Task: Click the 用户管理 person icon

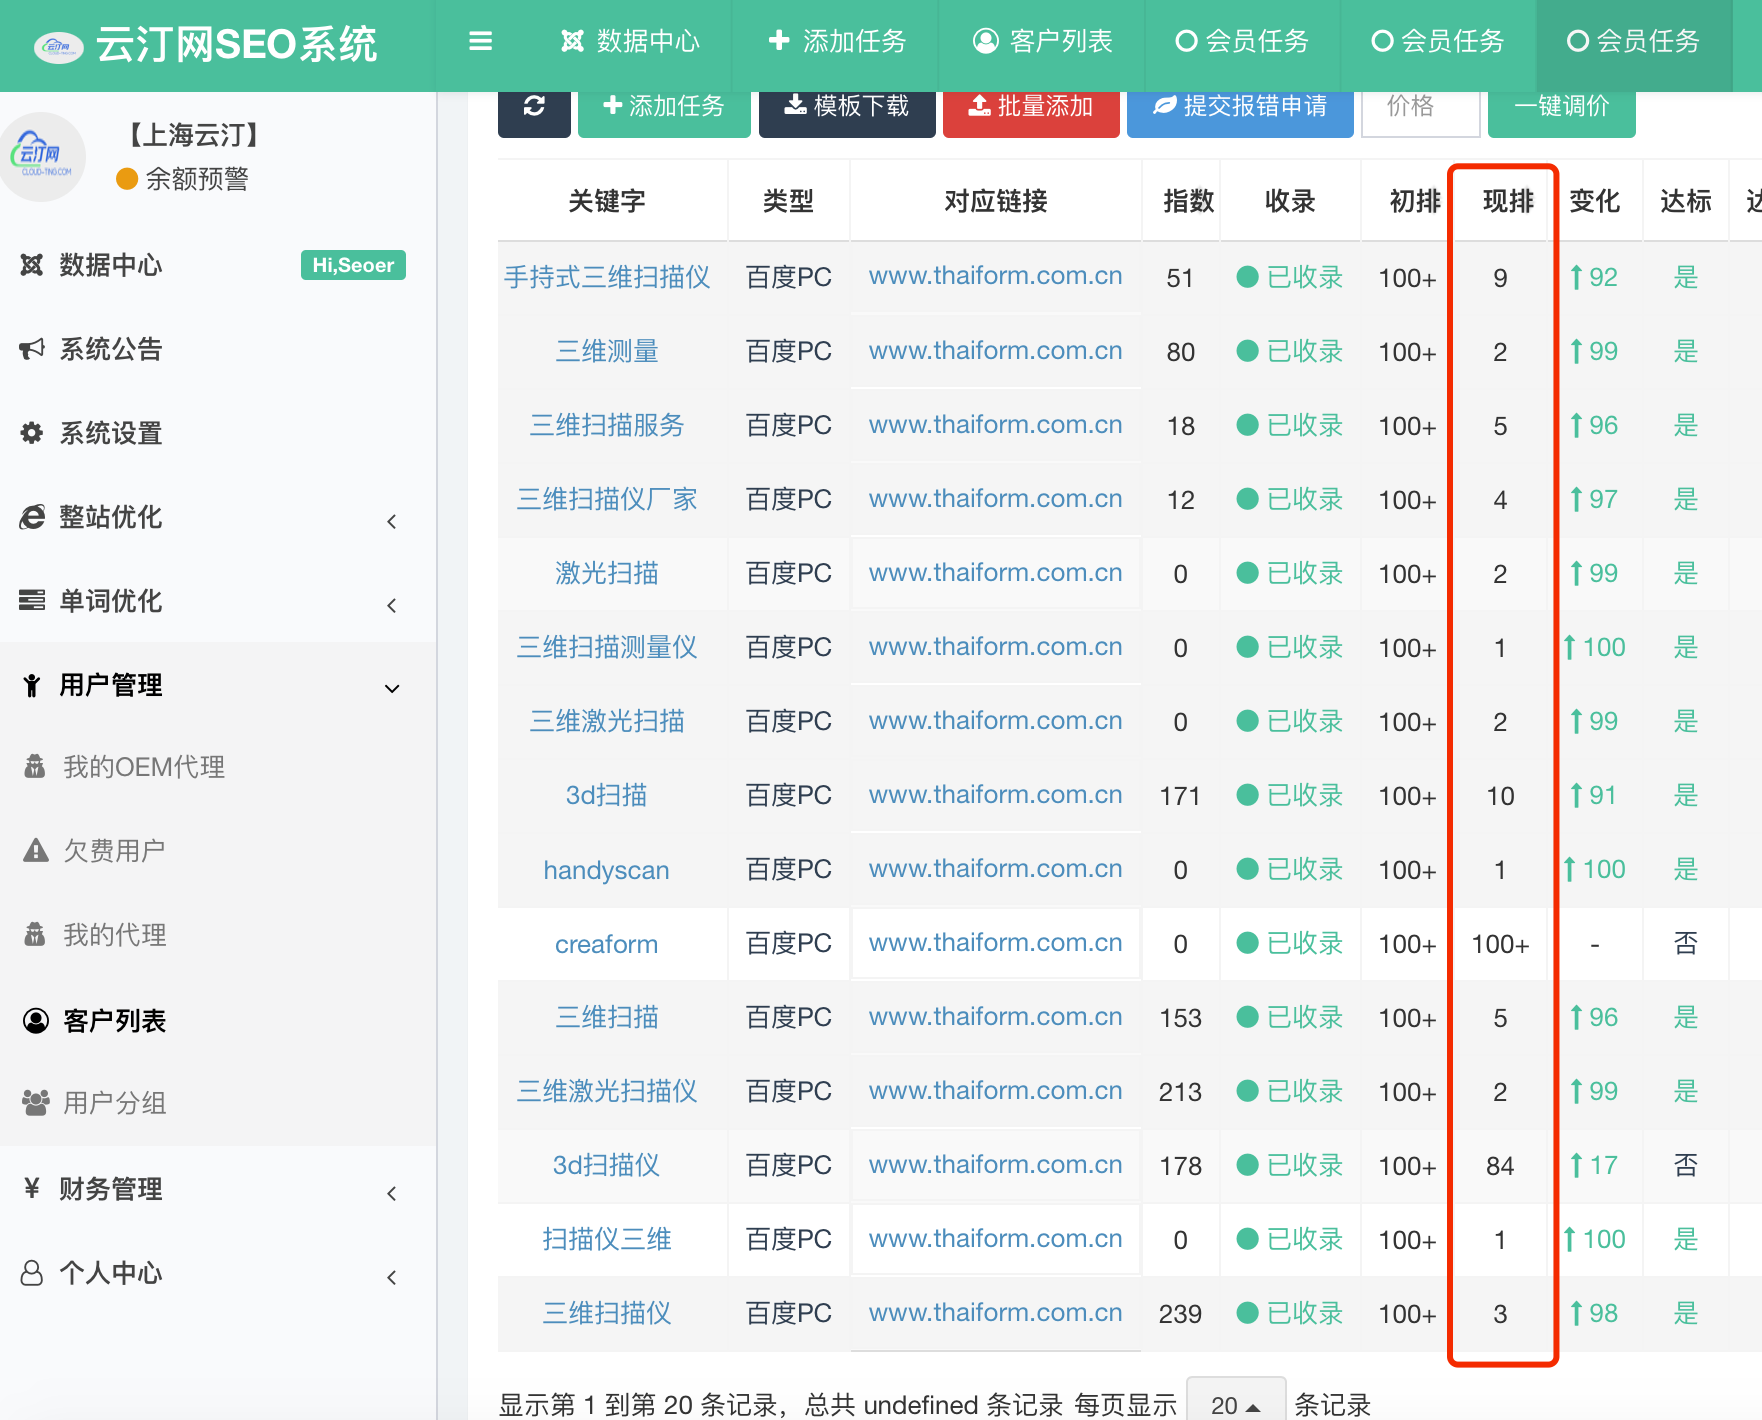Action: click(x=32, y=685)
